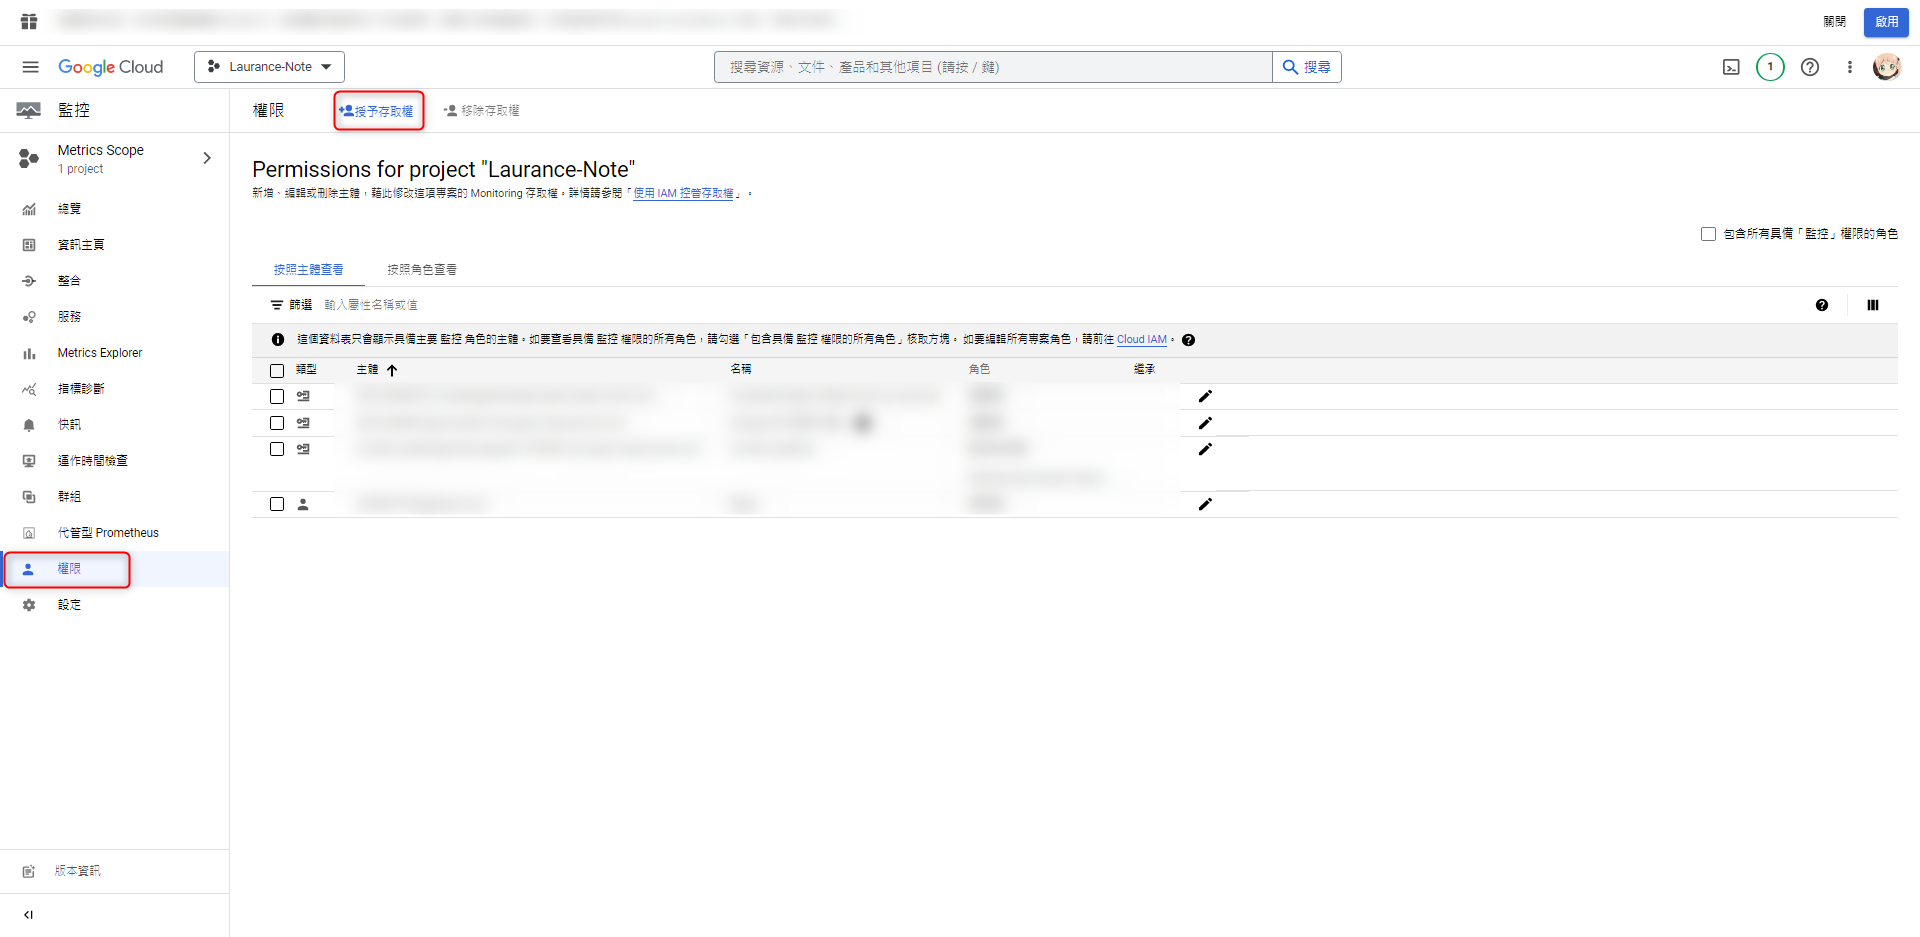This screenshot has width=1920, height=937.
Task: Click the 監控 Monitoring product icon
Action: [x=28, y=110]
